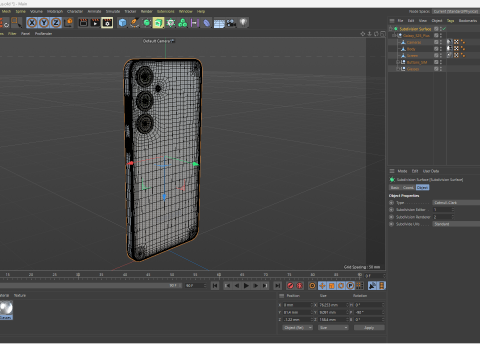Toggle visibility dots of Screen row
The height and width of the screenshot is (360, 480).
click(x=441, y=56)
